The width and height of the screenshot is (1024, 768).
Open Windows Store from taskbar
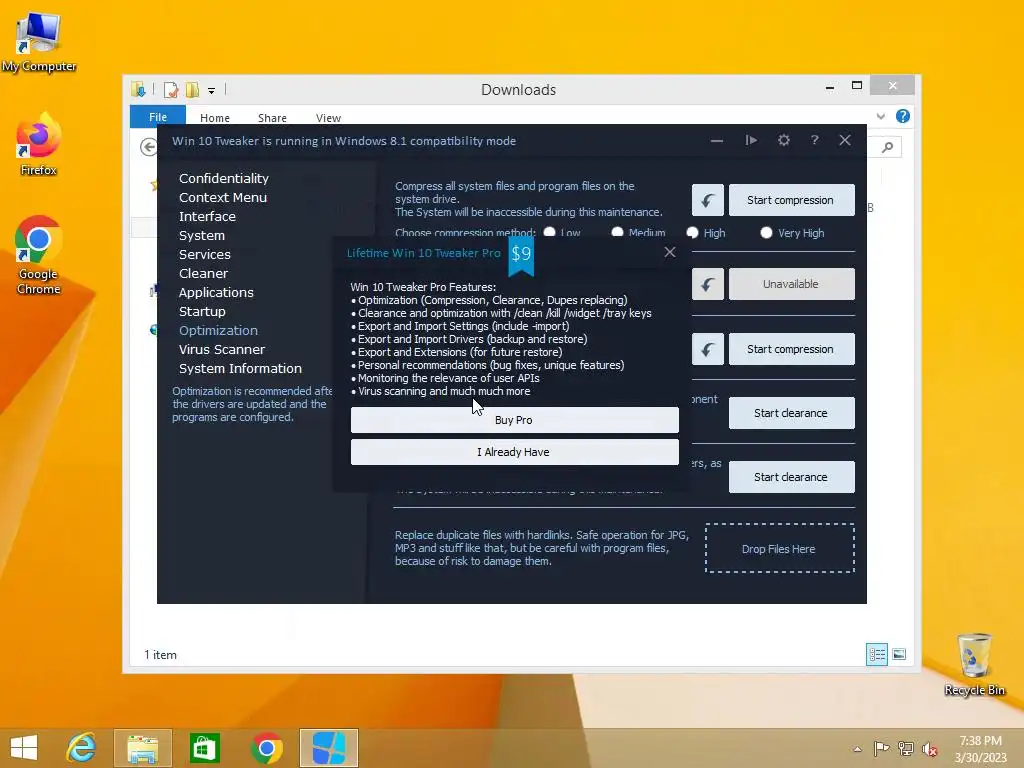tap(204, 748)
